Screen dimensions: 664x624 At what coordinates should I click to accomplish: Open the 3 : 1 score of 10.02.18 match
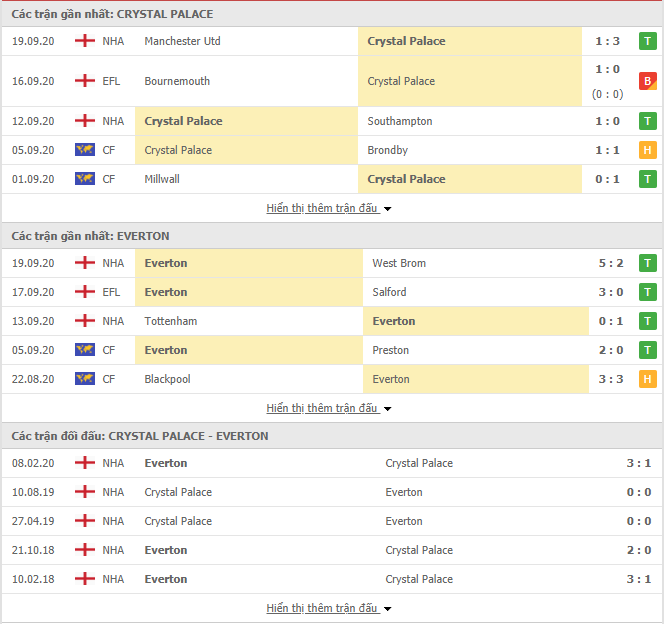click(x=639, y=579)
